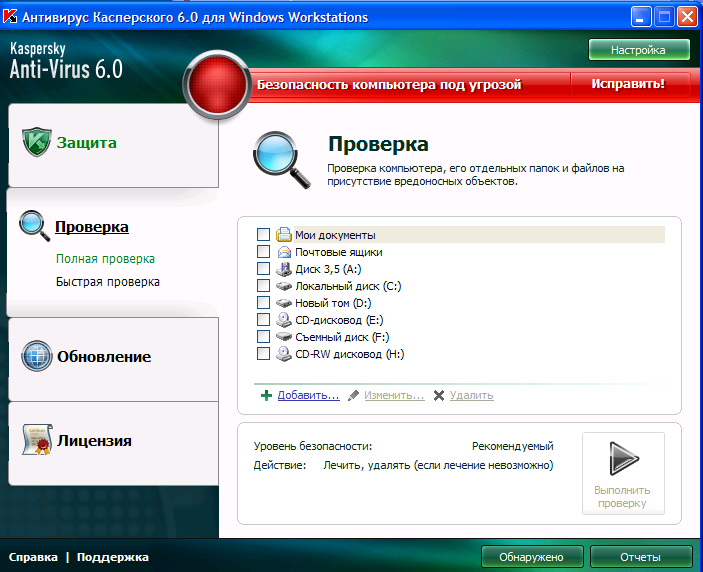Image resolution: width=703 pixels, height=572 pixels.
Task: Click the Безопасность компьютера под угрозой warning
Action: 389,84
